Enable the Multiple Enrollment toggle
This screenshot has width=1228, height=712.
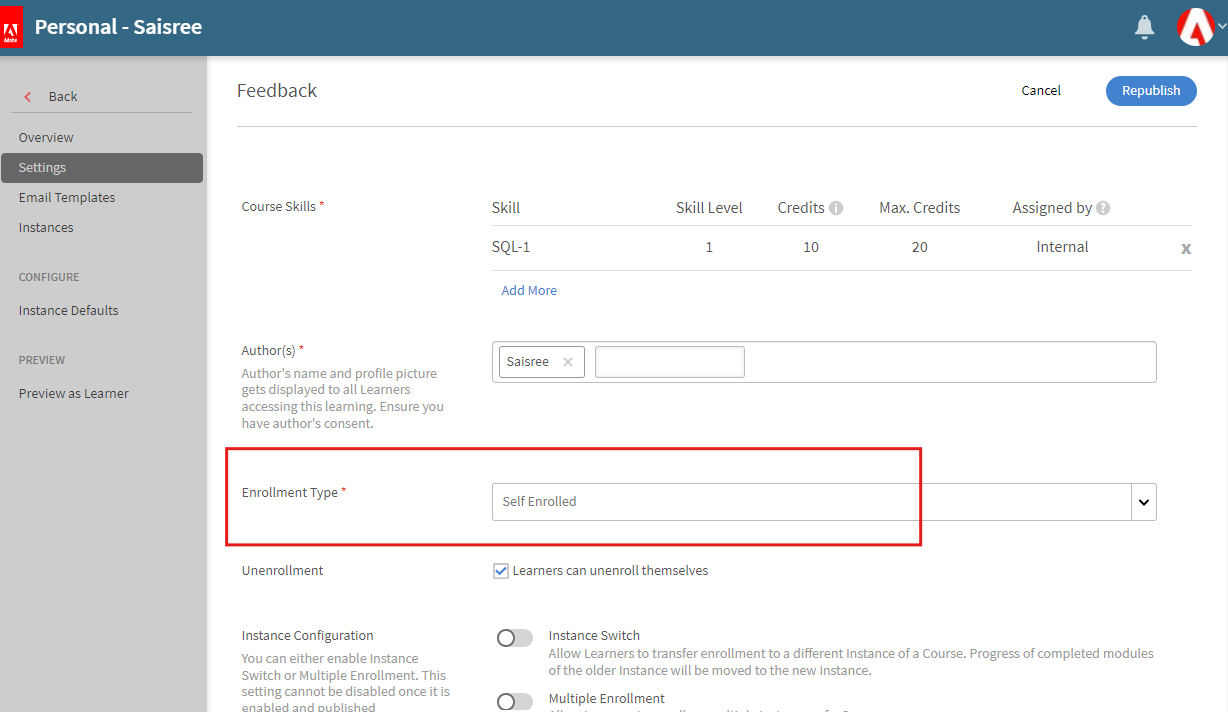point(514,701)
